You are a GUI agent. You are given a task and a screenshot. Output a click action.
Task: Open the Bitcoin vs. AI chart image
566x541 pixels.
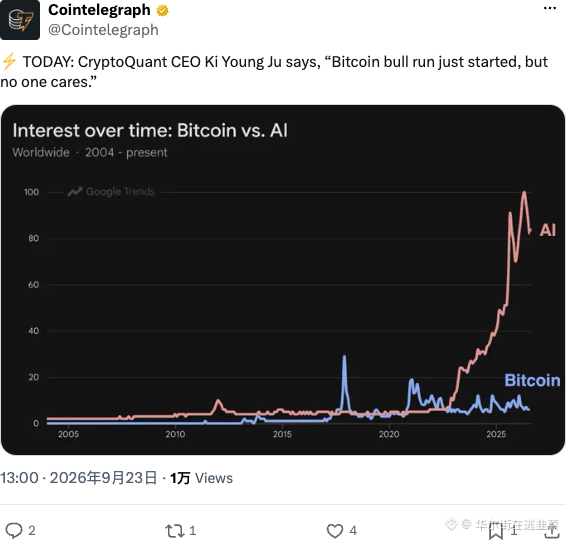coord(283,280)
